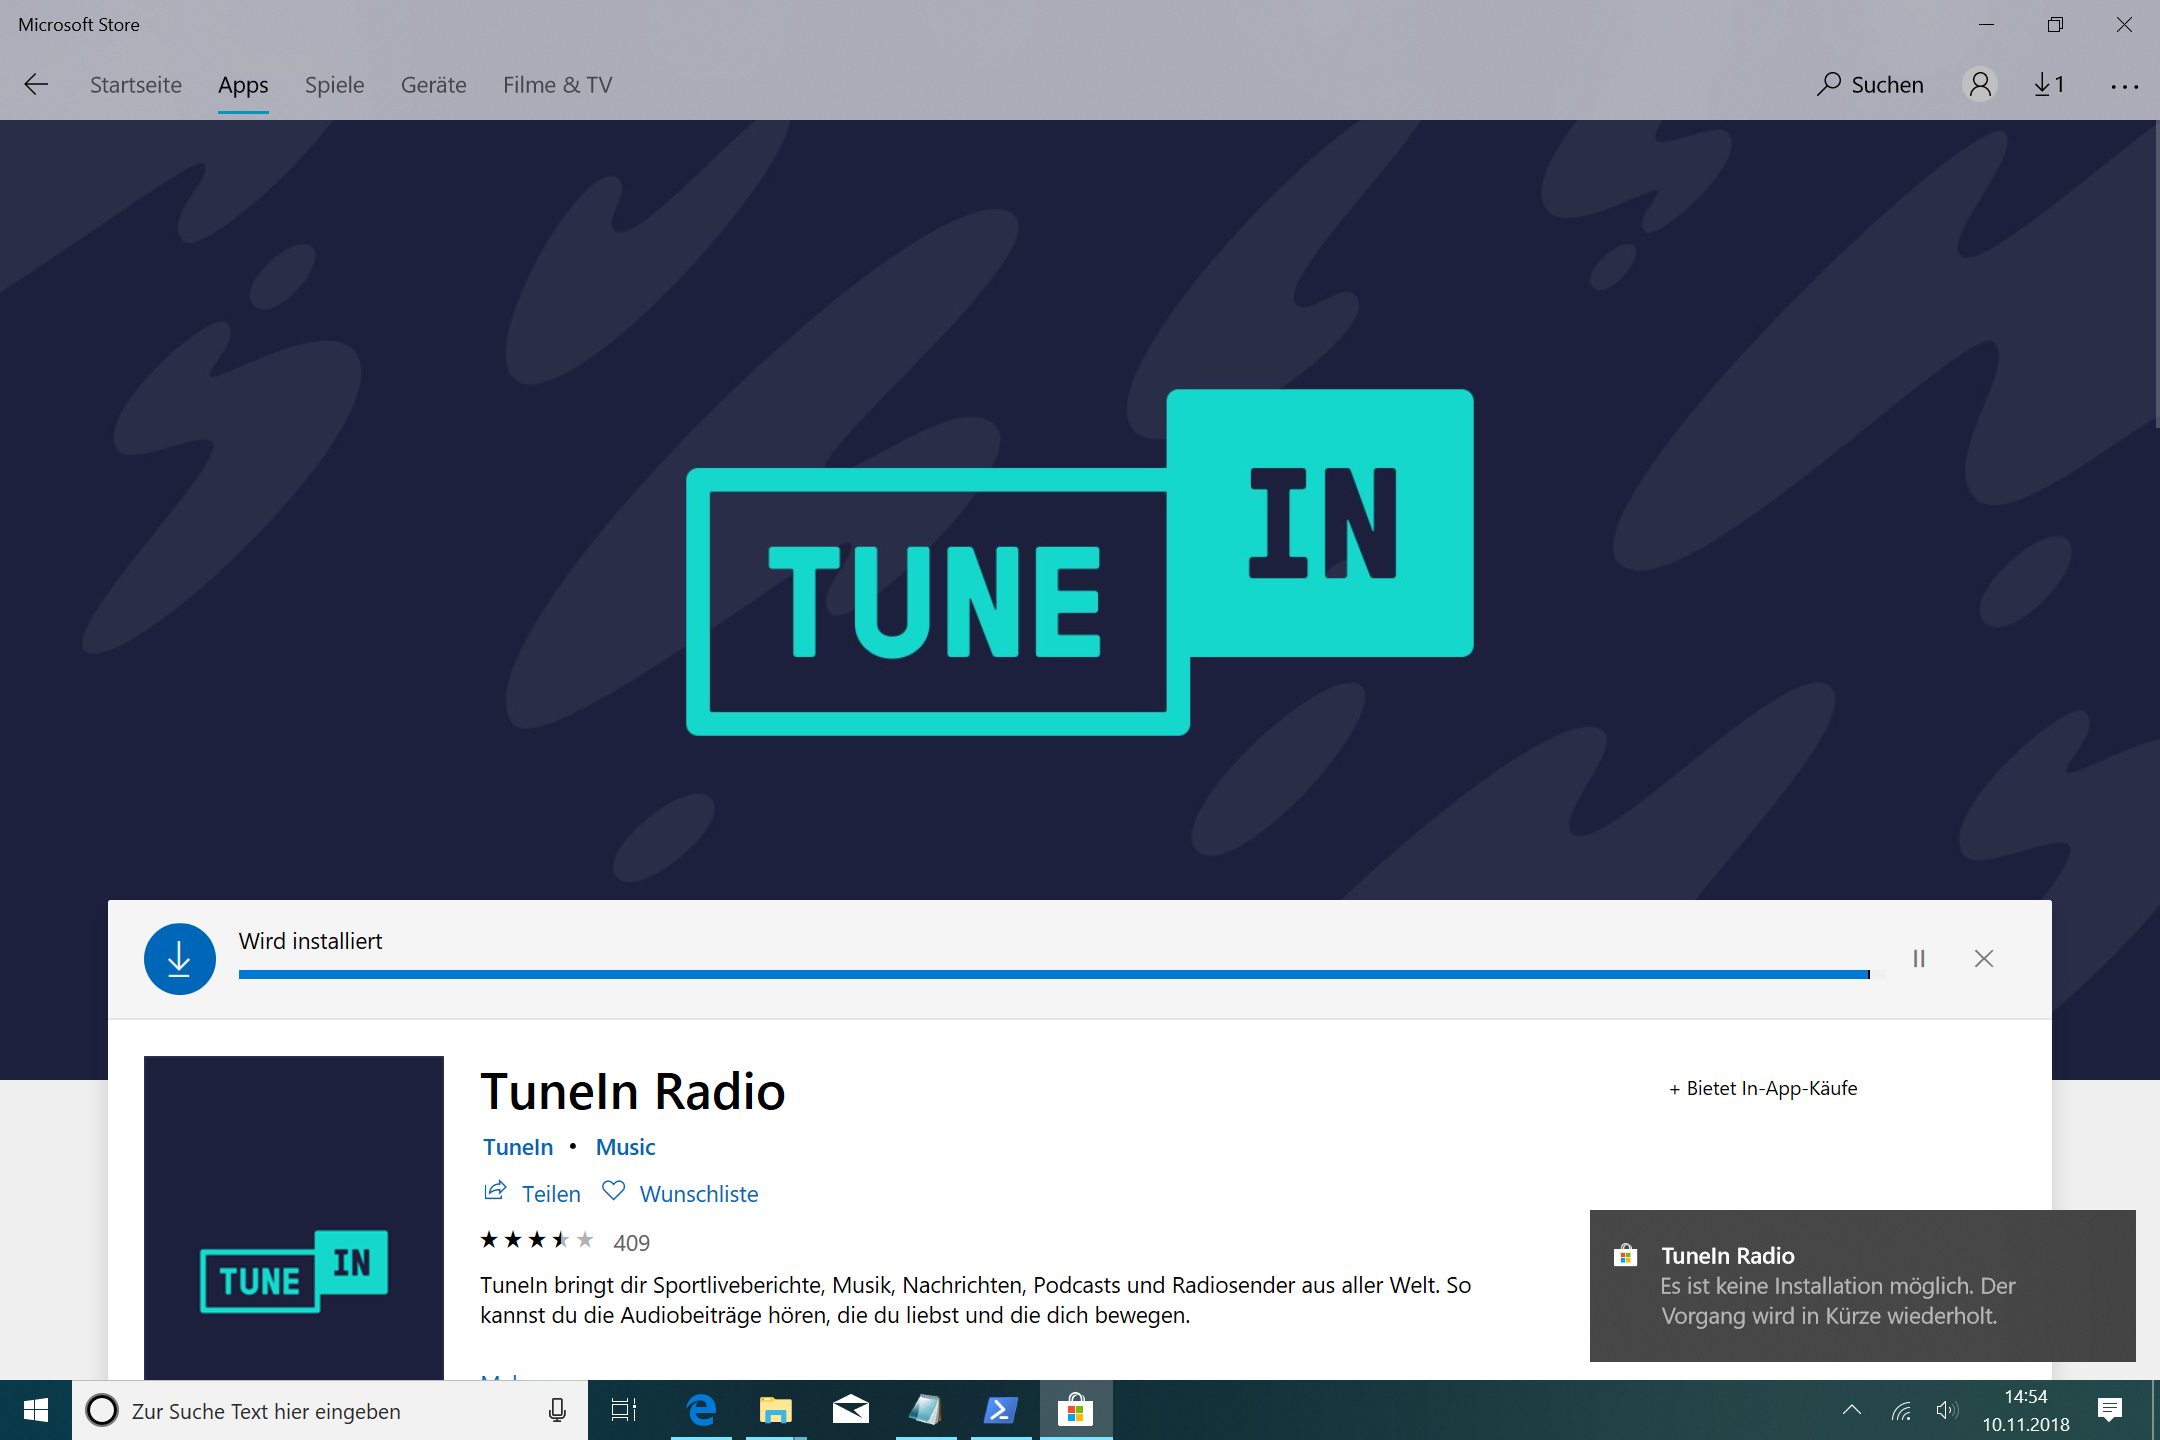2160x1440 pixels.
Task: Open the user account icon
Action: click(x=1979, y=85)
